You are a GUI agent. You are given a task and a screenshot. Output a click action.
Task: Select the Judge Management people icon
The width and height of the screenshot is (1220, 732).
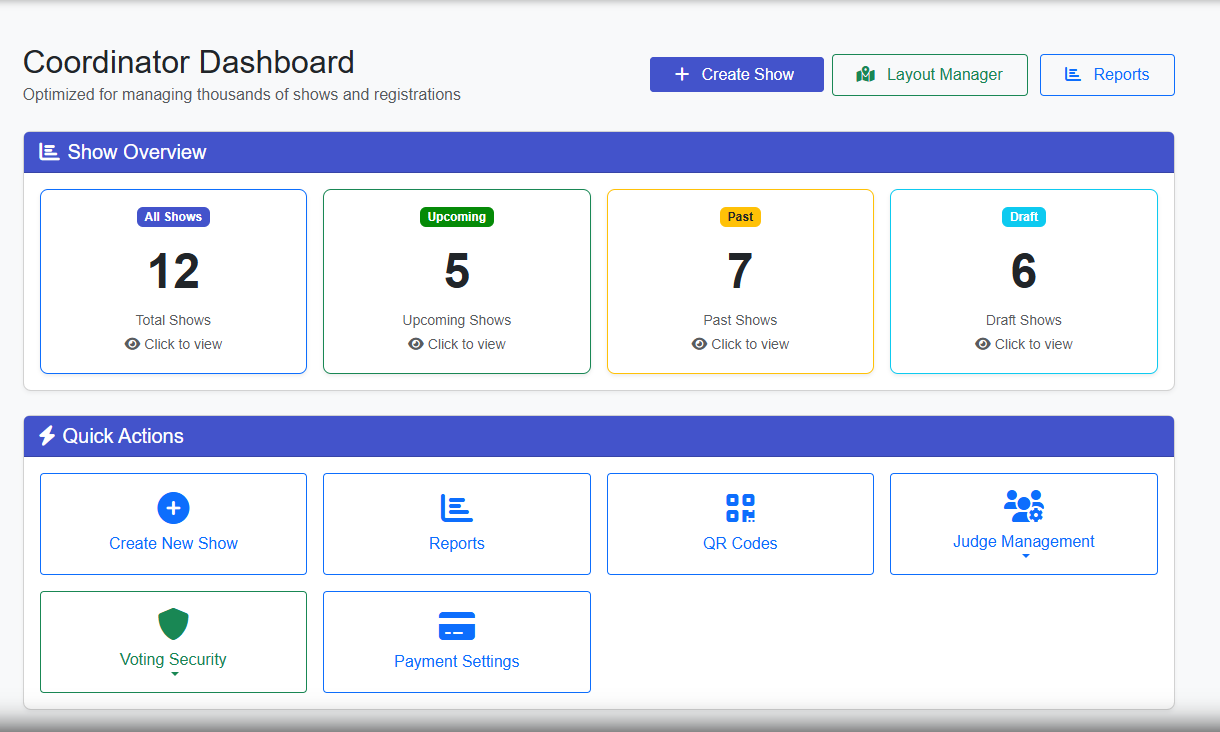click(x=1023, y=506)
